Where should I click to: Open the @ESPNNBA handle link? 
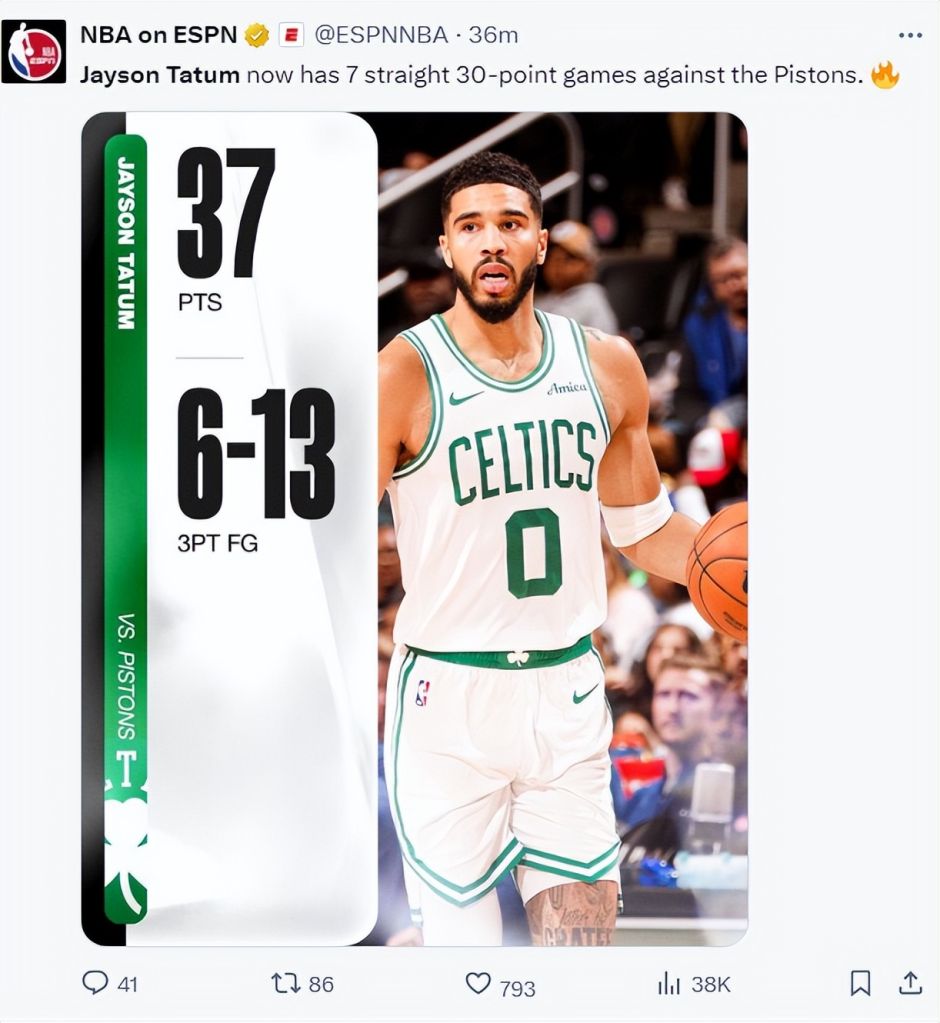tap(382, 35)
